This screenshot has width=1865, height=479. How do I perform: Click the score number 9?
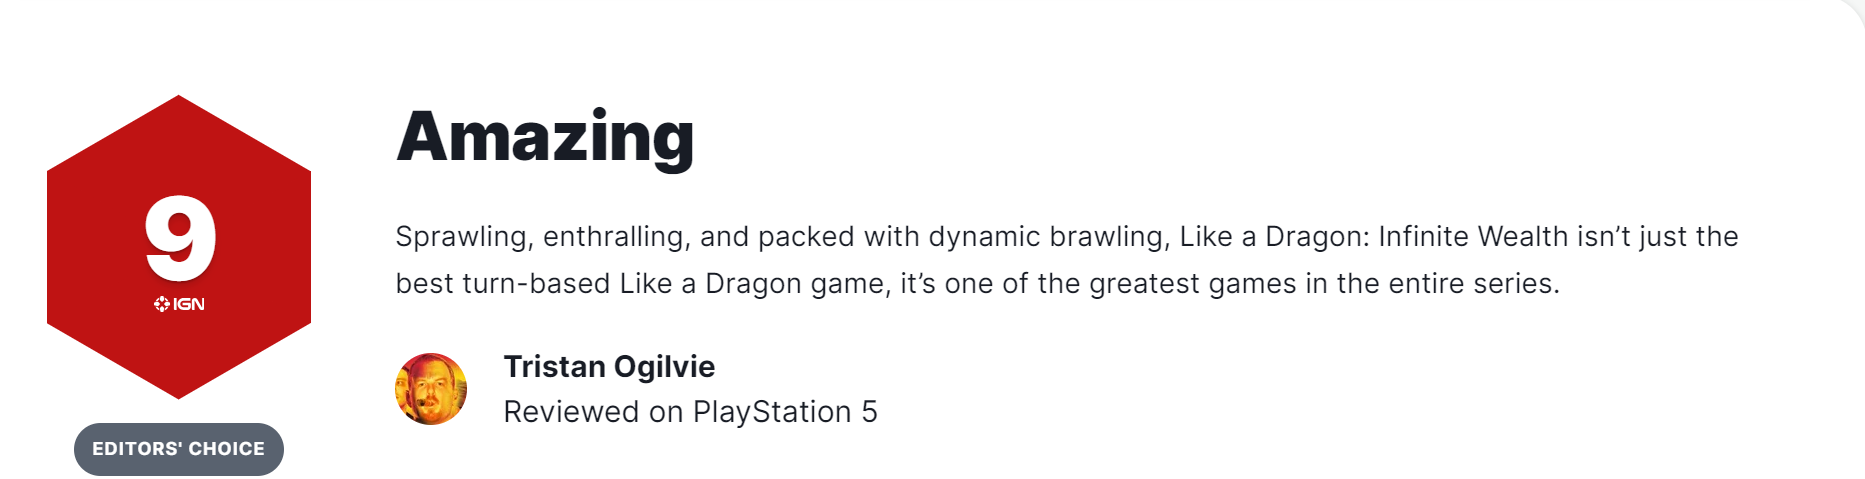pyautogui.click(x=180, y=239)
